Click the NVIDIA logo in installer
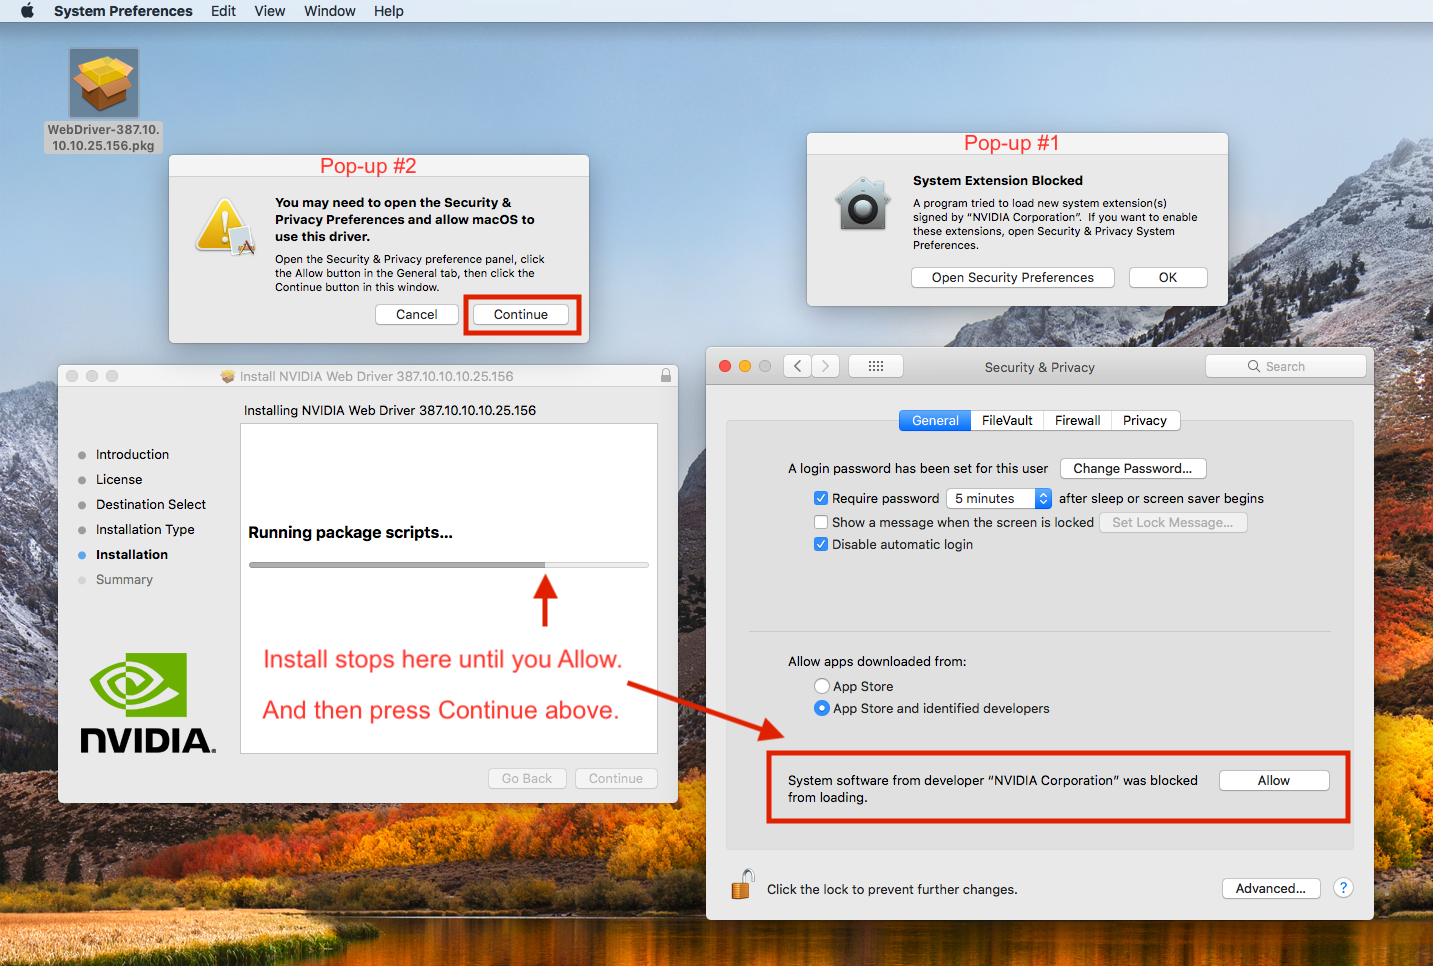The width and height of the screenshot is (1433, 966). click(x=147, y=702)
